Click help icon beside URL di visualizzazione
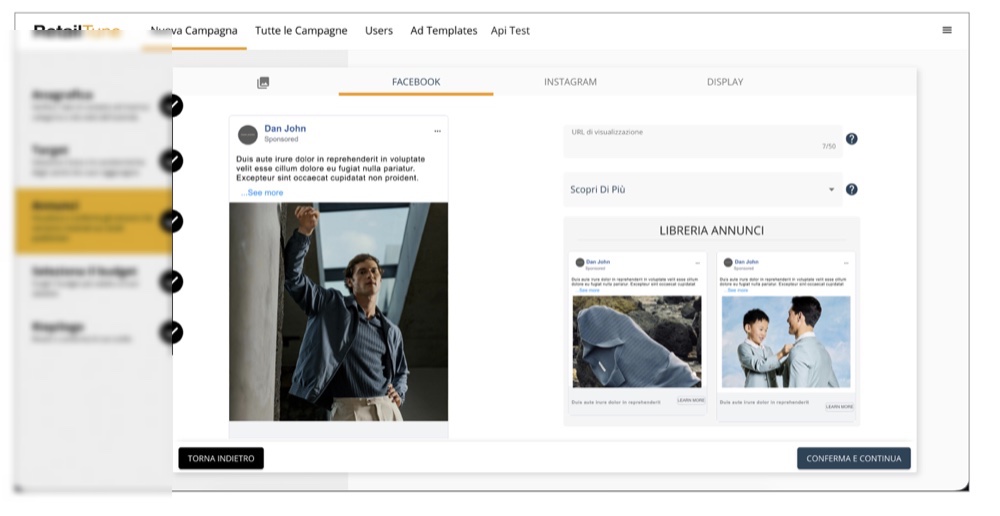This screenshot has height=516, width=1000. tap(851, 138)
